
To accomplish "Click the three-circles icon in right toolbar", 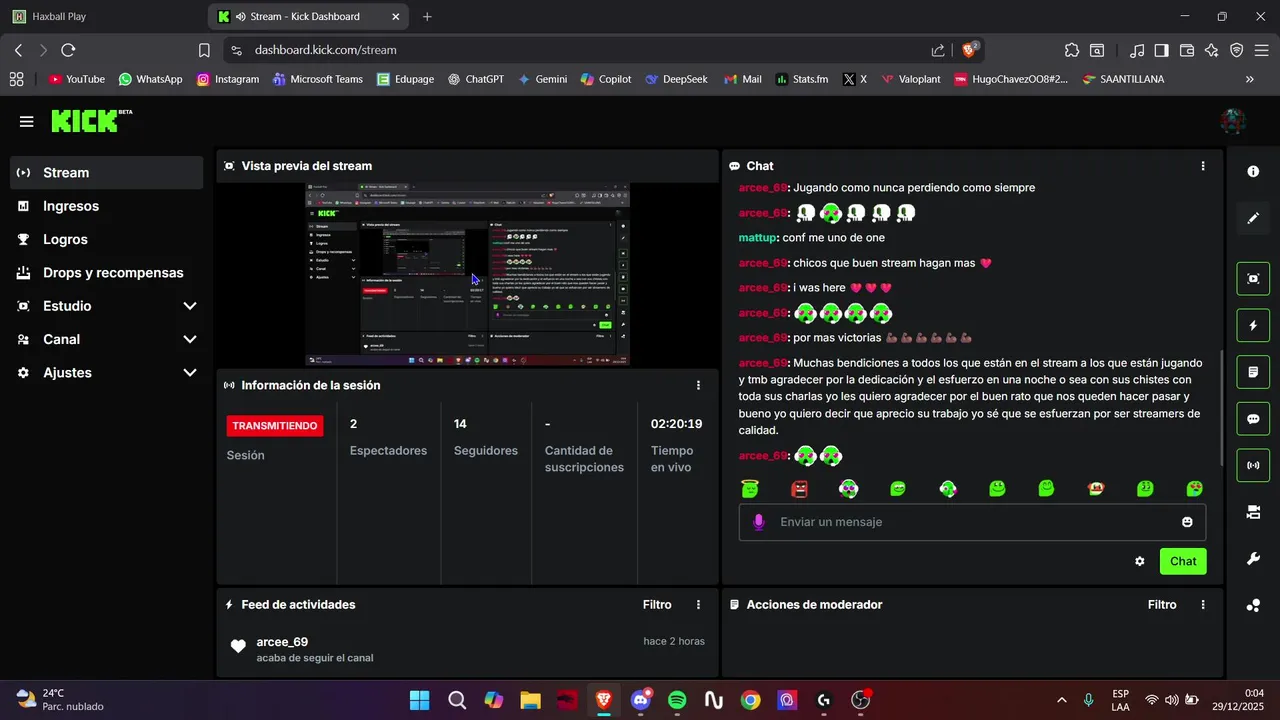I will coord(1253,605).
